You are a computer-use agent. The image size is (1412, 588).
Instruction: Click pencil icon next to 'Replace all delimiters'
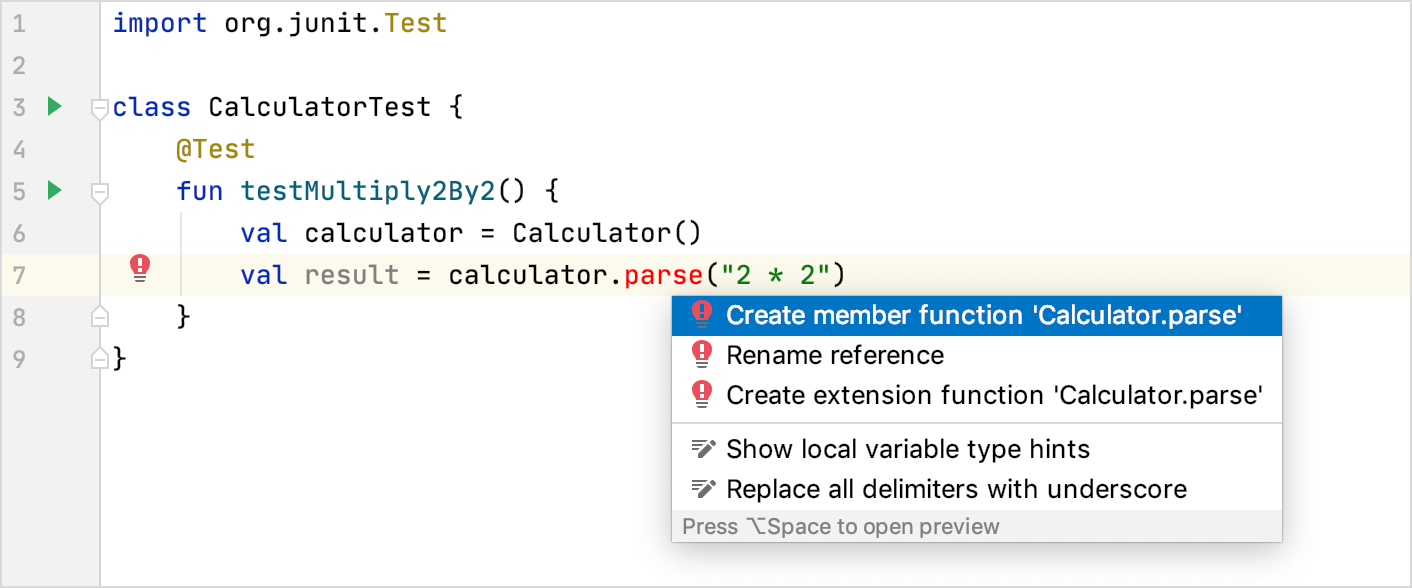point(701,489)
